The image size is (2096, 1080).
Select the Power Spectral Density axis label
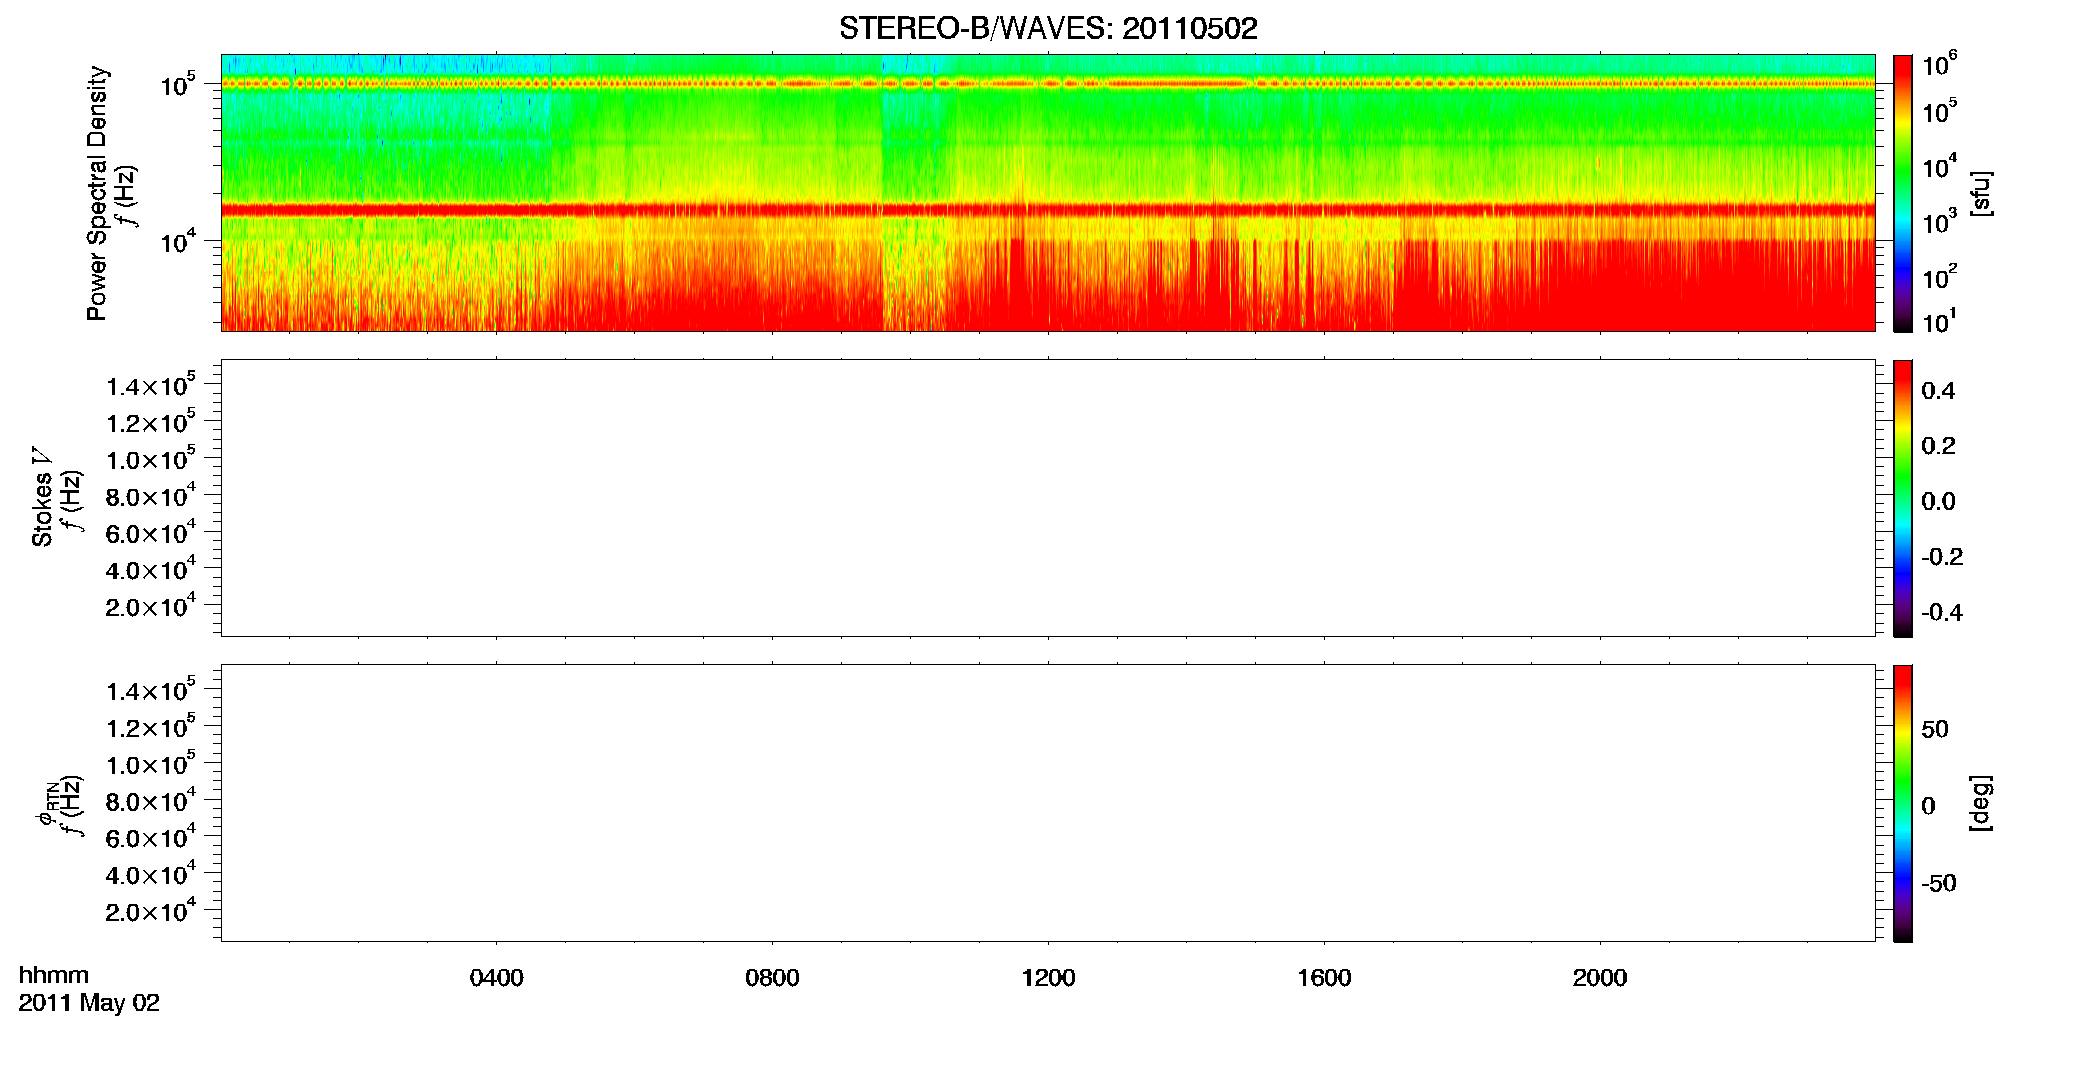(97, 193)
